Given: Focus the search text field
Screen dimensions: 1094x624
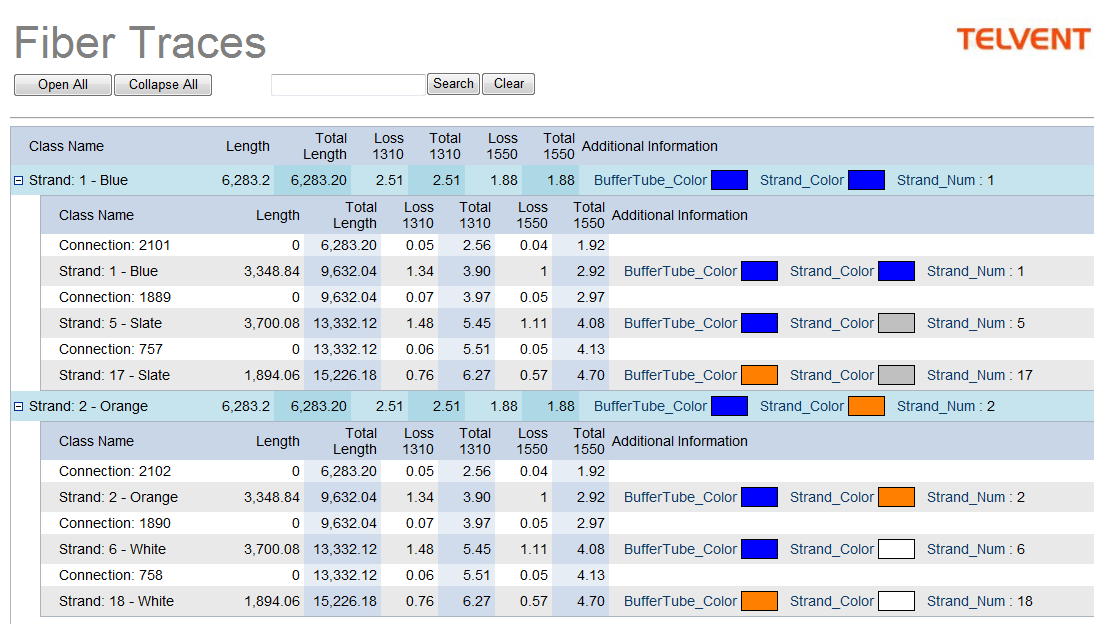Looking at the screenshot, I should (x=348, y=84).
